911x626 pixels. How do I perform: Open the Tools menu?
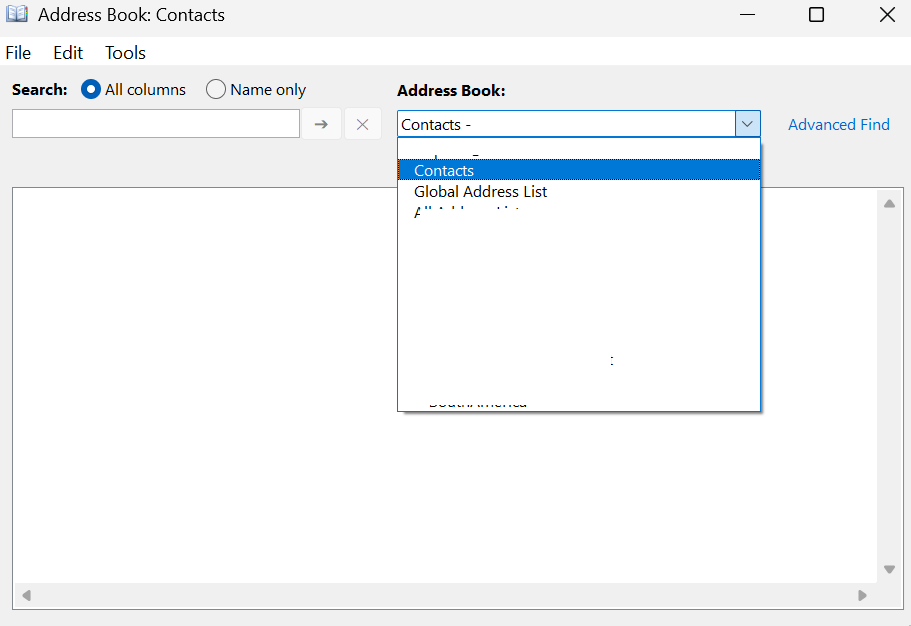[125, 53]
